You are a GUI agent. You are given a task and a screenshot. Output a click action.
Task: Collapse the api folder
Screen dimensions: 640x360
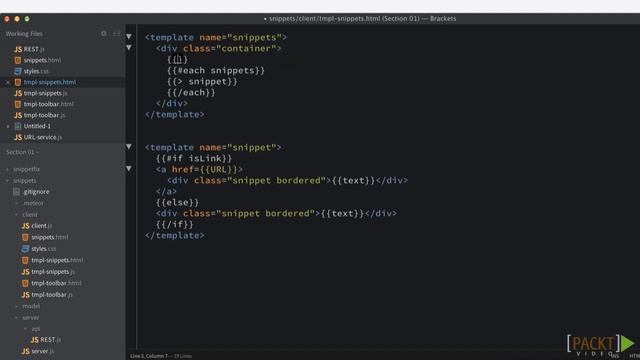[x=25, y=328]
